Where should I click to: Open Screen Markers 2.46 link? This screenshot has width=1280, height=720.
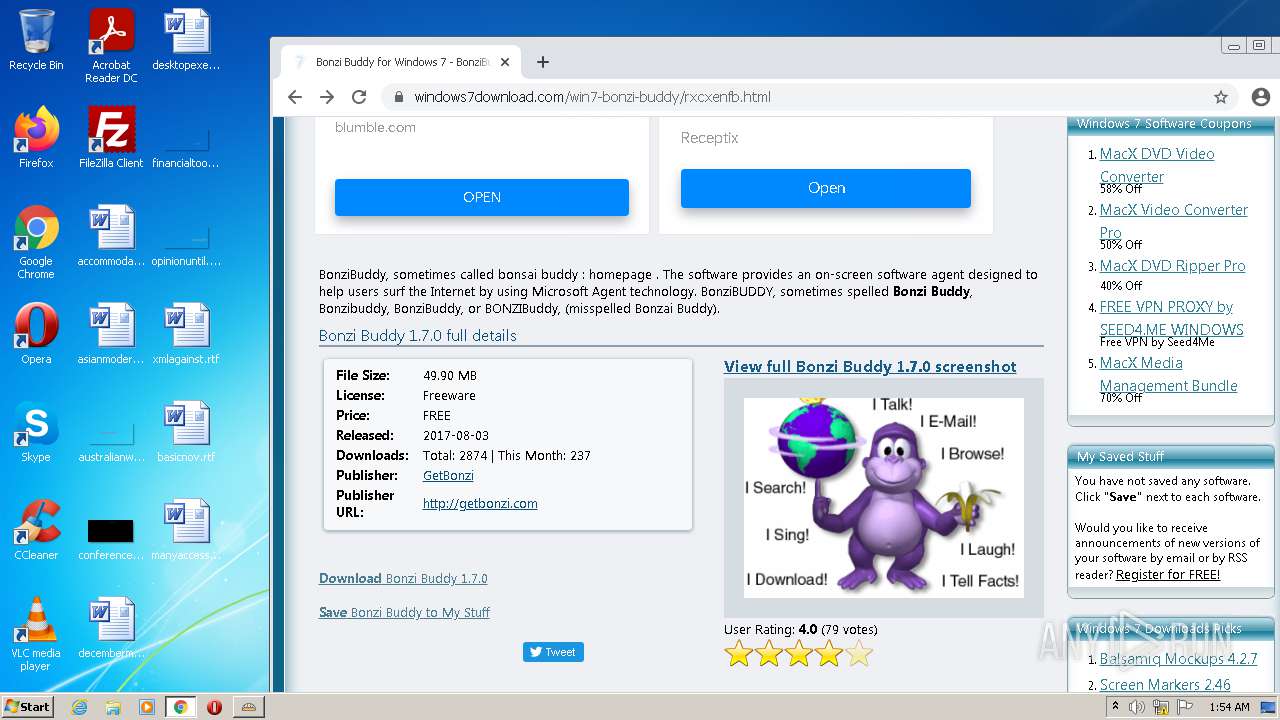(x=1165, y=685)
